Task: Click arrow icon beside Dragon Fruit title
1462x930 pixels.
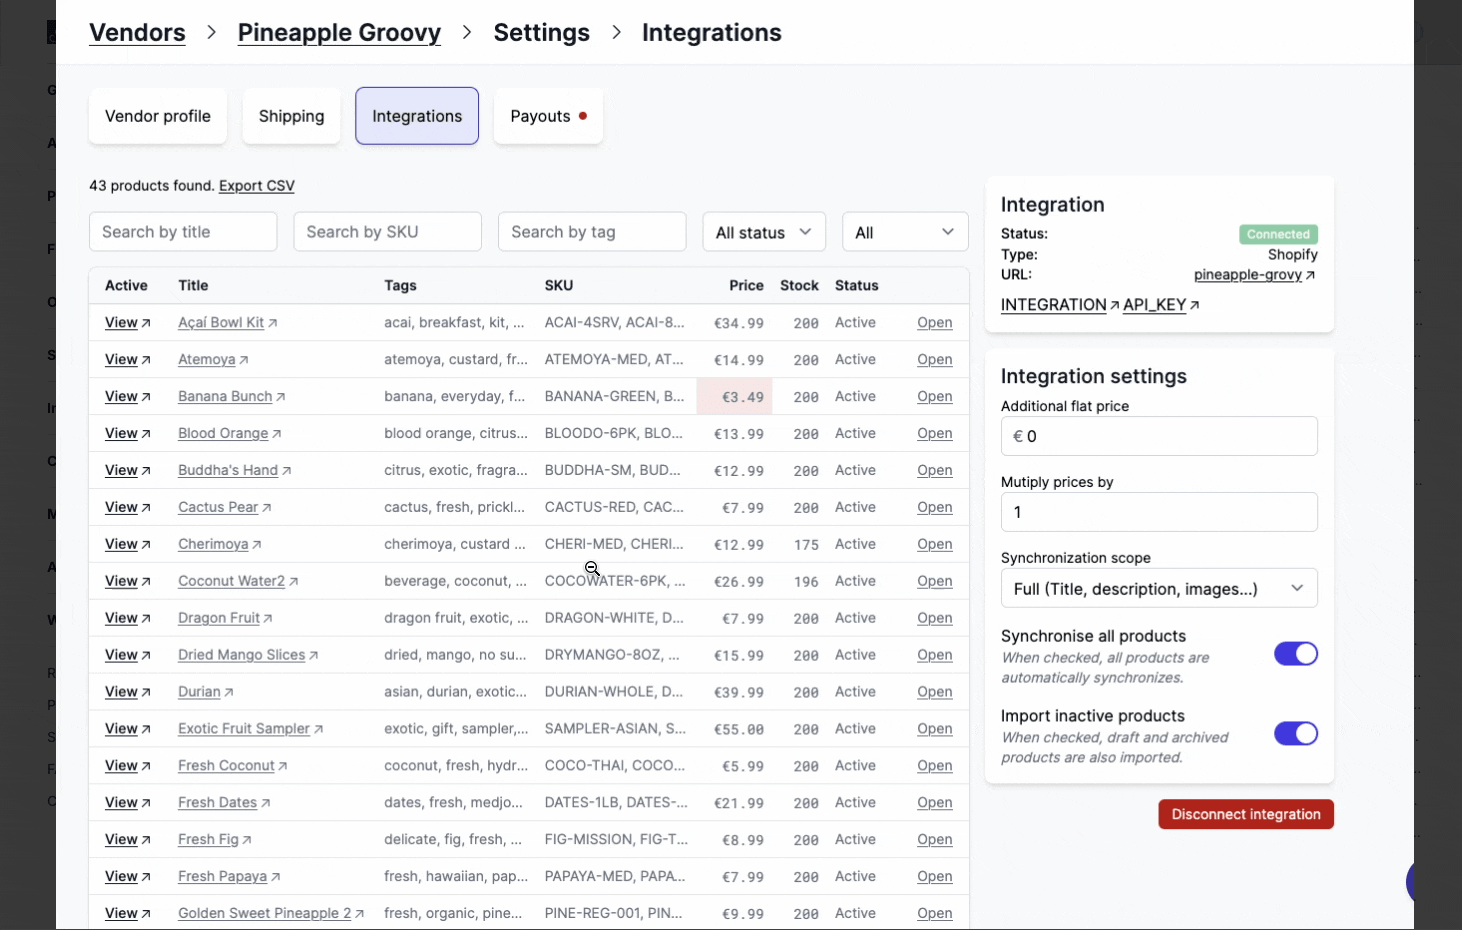Action: pyautogui.click(x=268, y=618)
